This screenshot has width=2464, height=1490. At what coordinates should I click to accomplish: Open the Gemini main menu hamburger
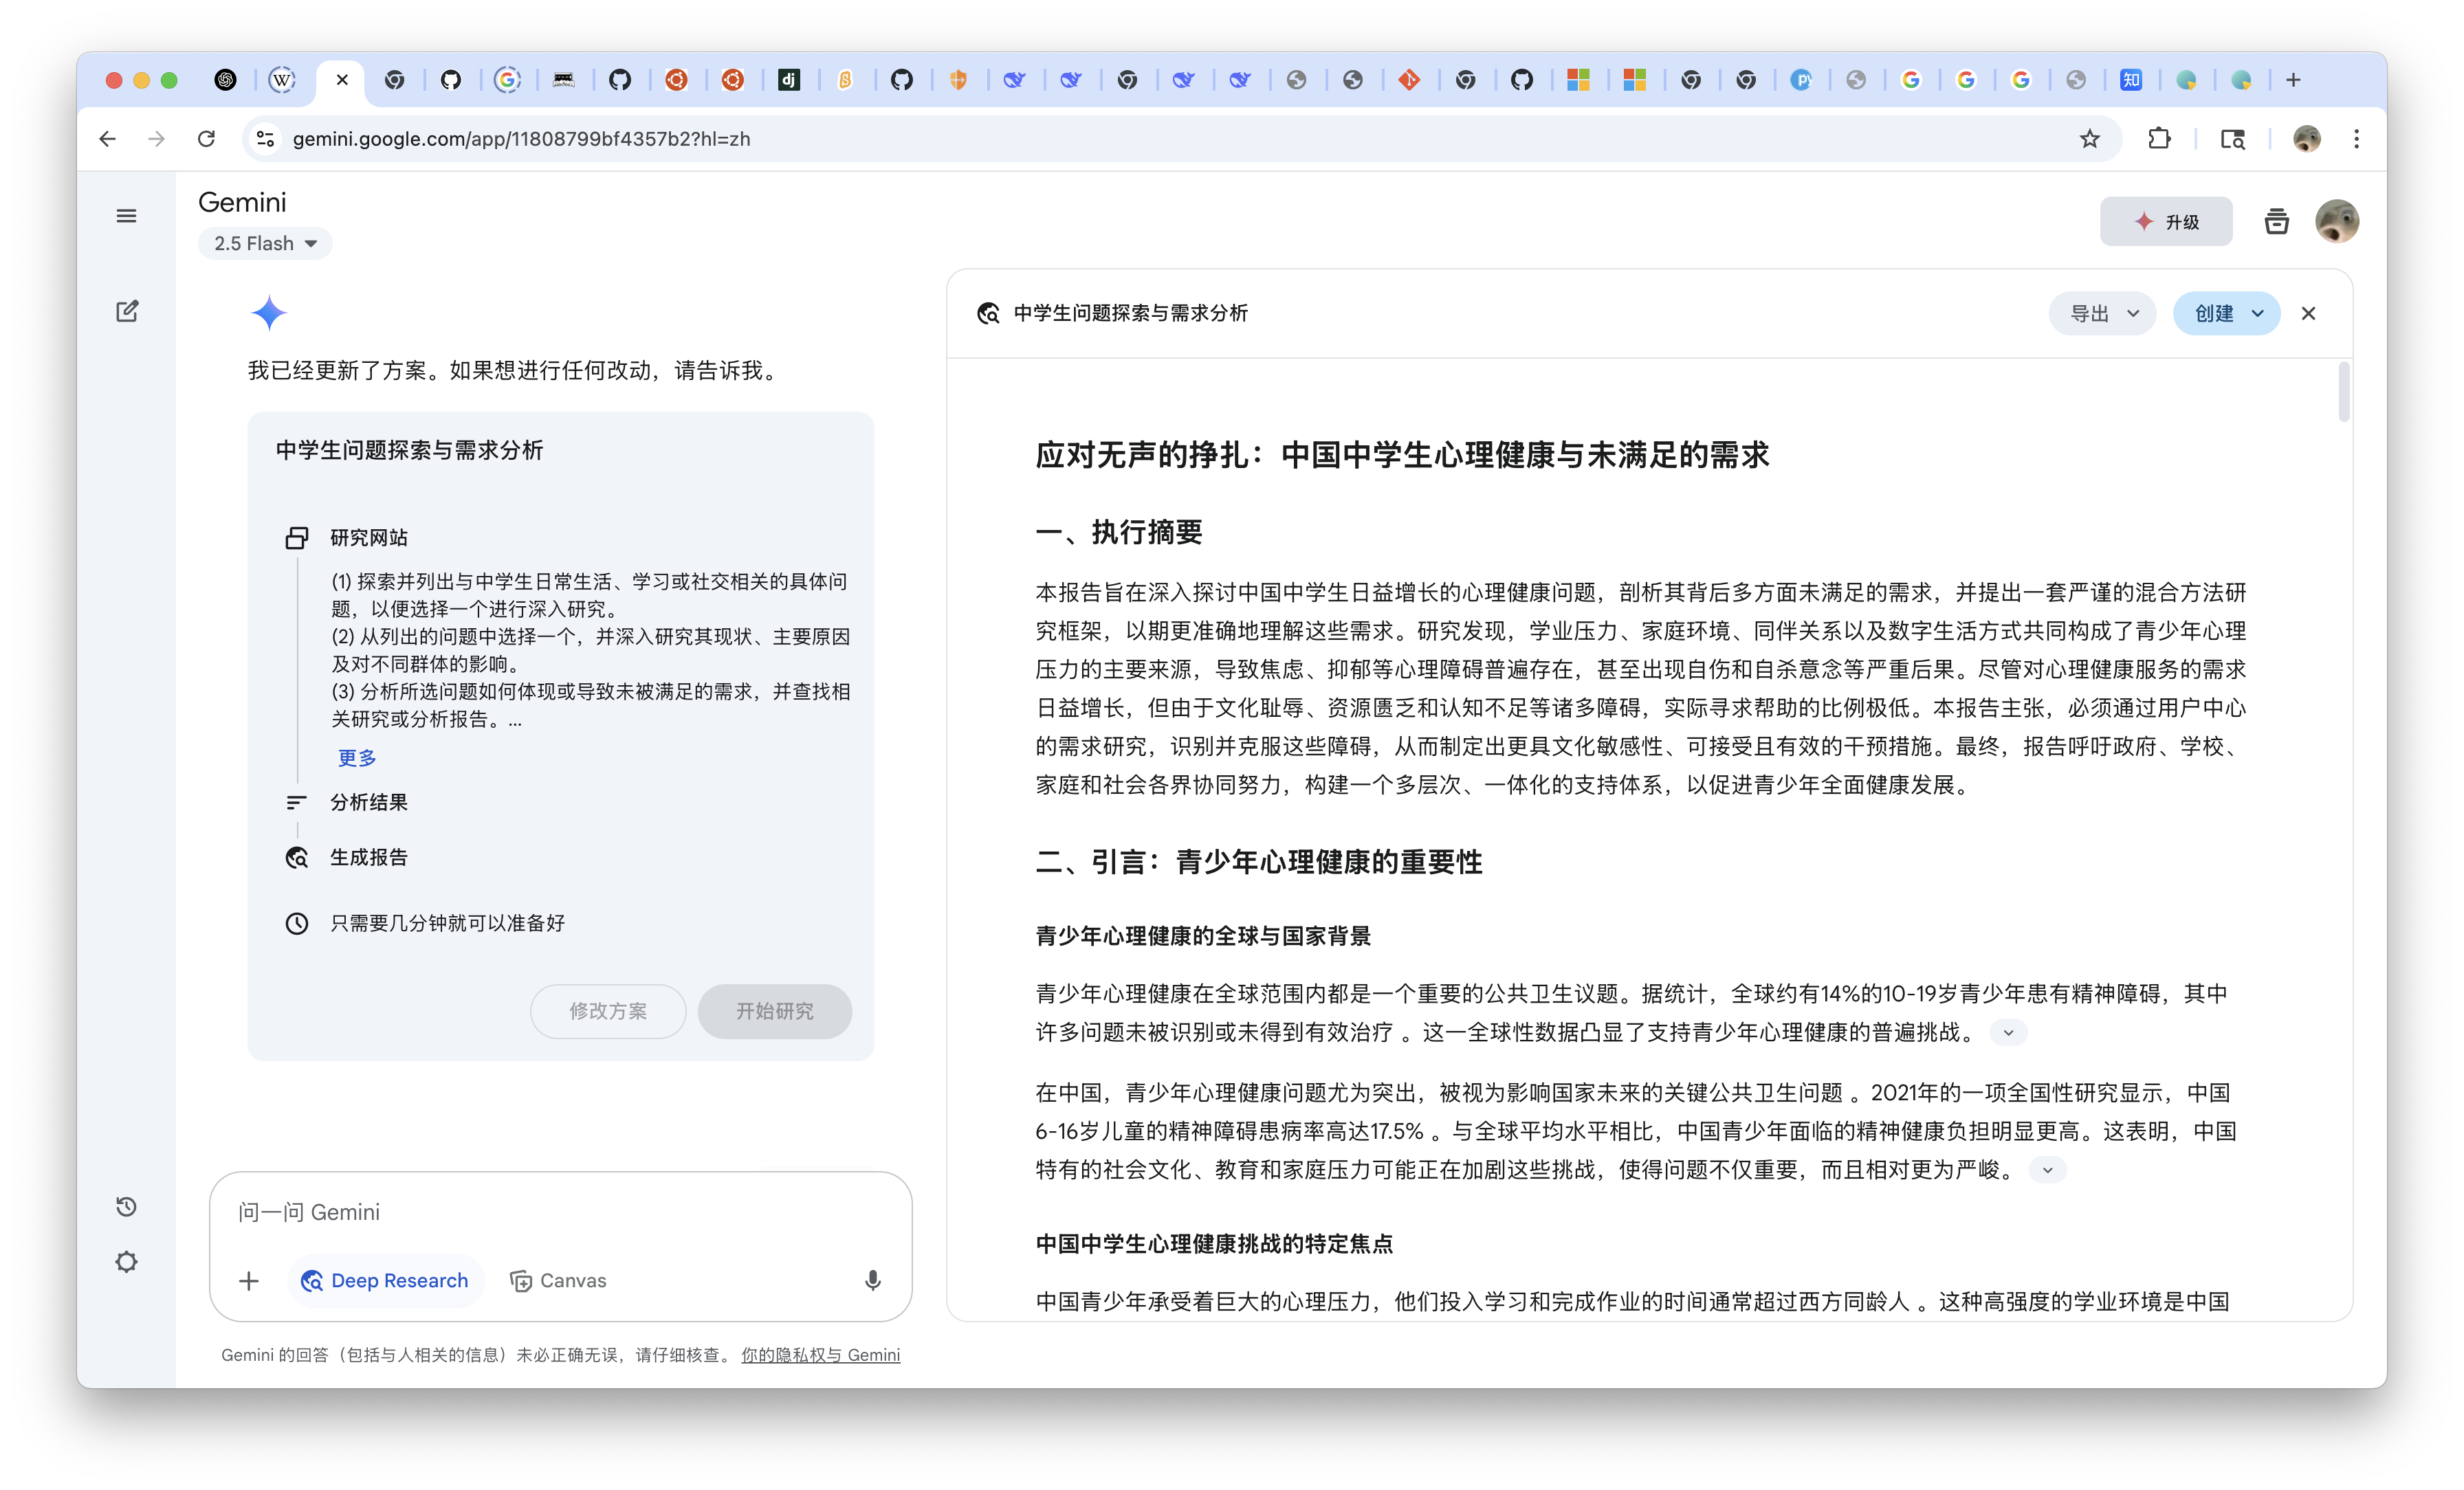coord(126,216)
